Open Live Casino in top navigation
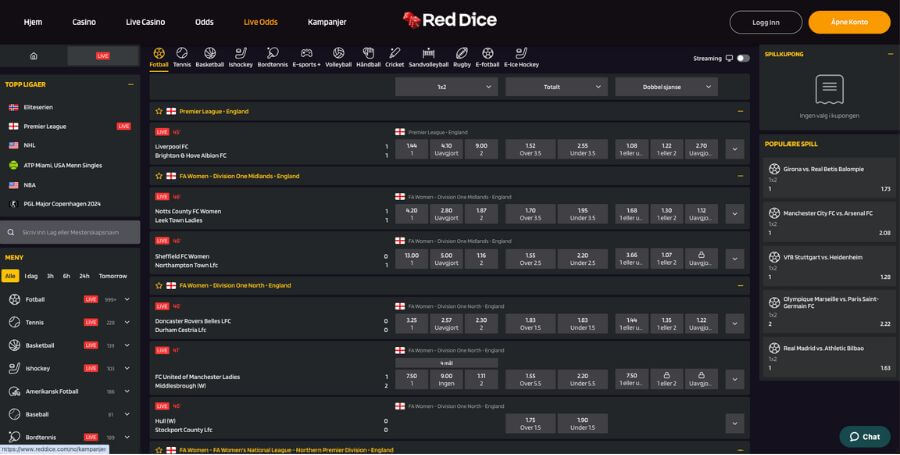This screenshot has height=455, width=900. 145,22
